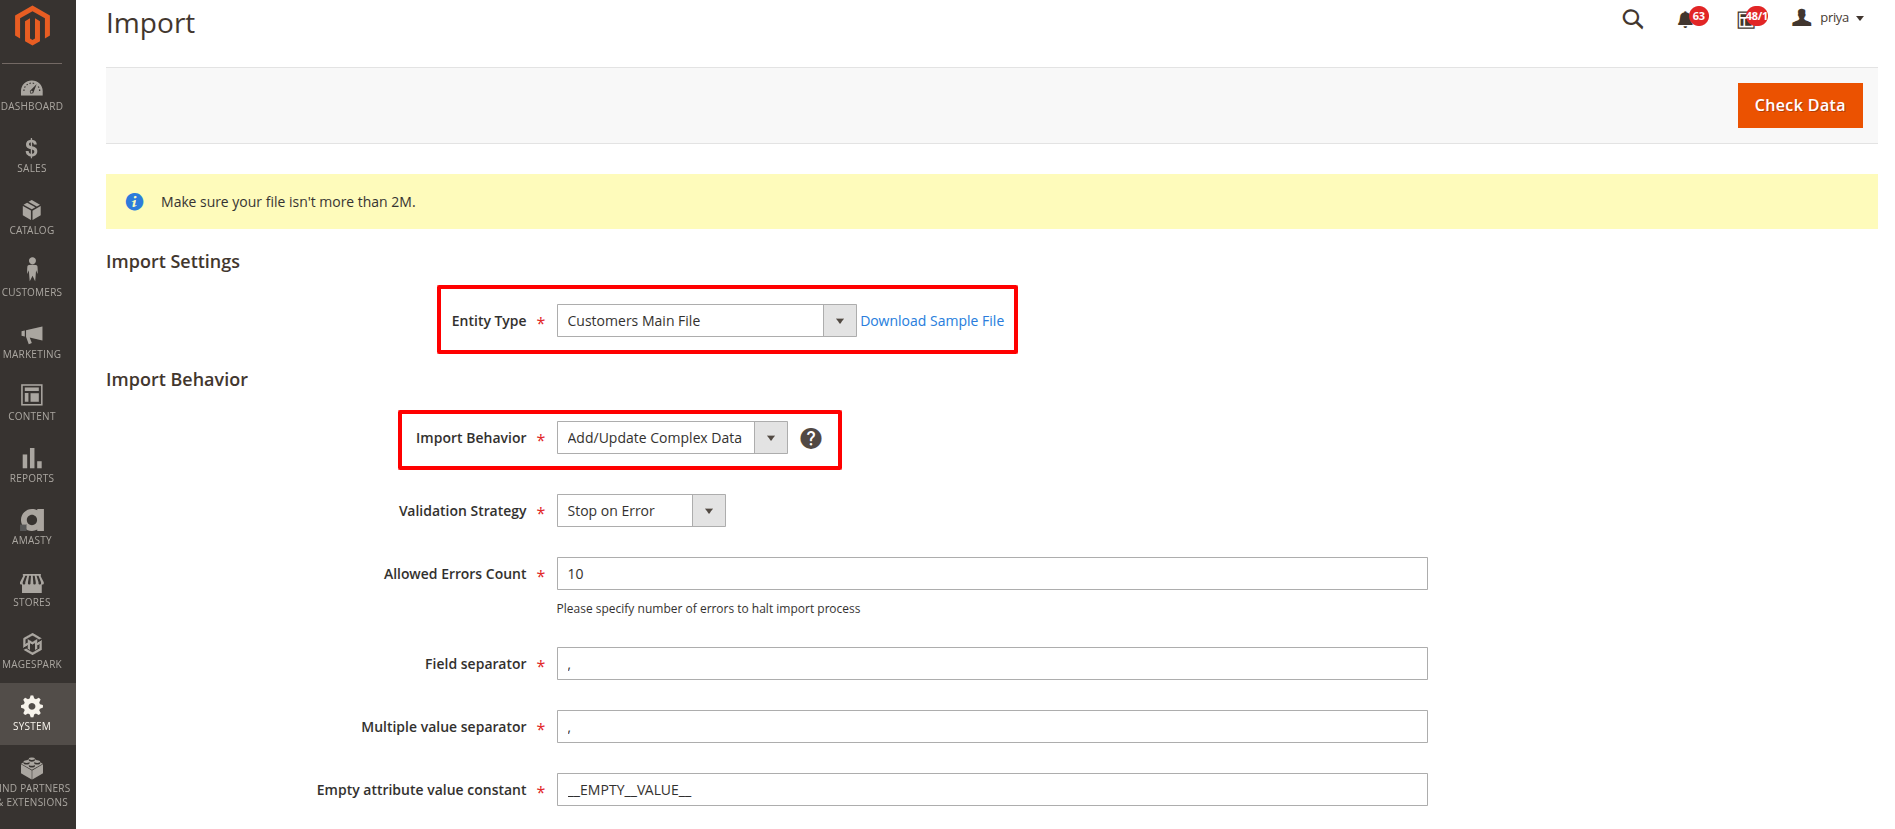This screenshot has height=829, width=1895.
Task: Click the Allowed Errors Count field
Action: 992,574
